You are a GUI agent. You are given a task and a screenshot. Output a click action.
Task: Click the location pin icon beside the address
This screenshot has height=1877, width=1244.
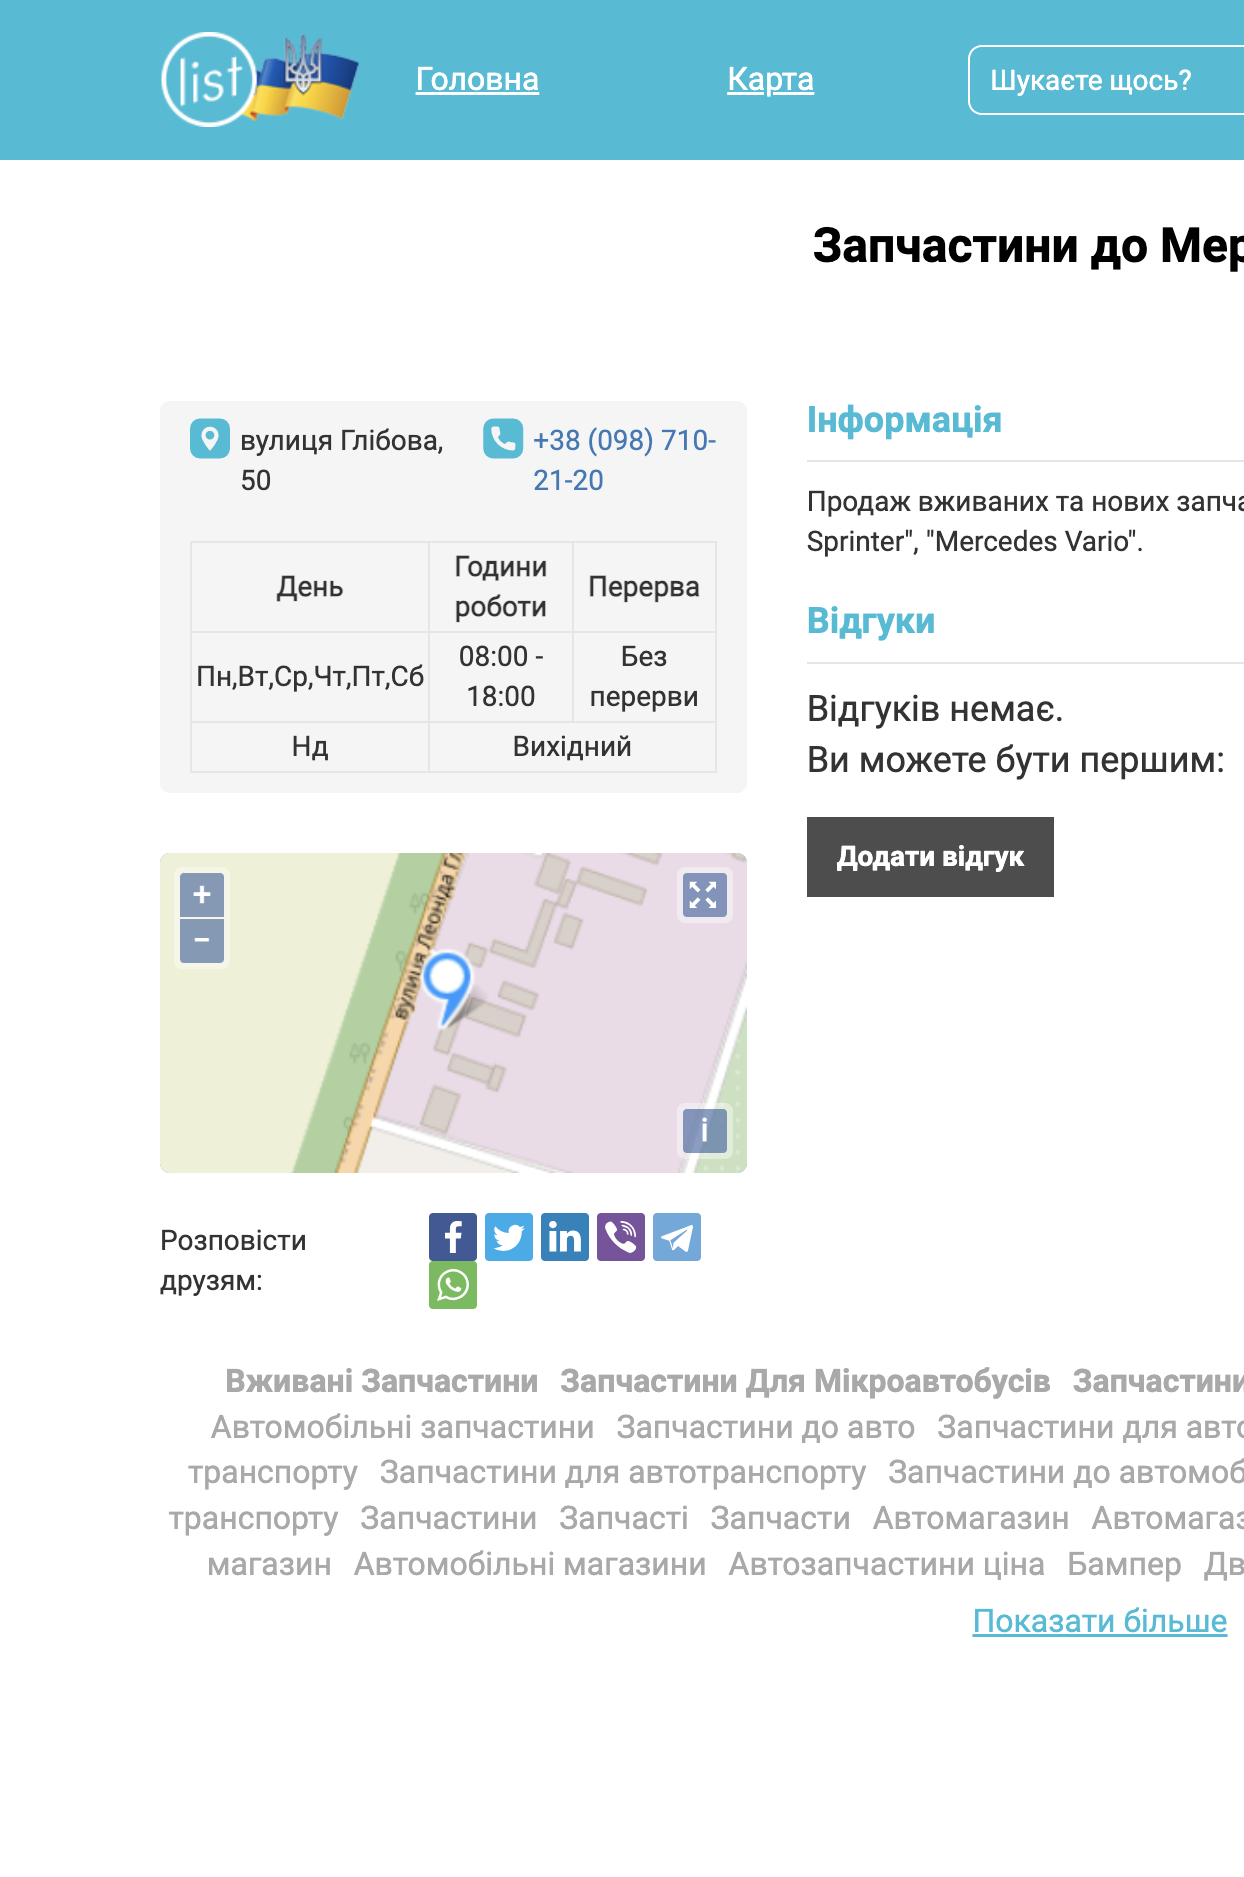pyautogui.click(x=210, y=438)
